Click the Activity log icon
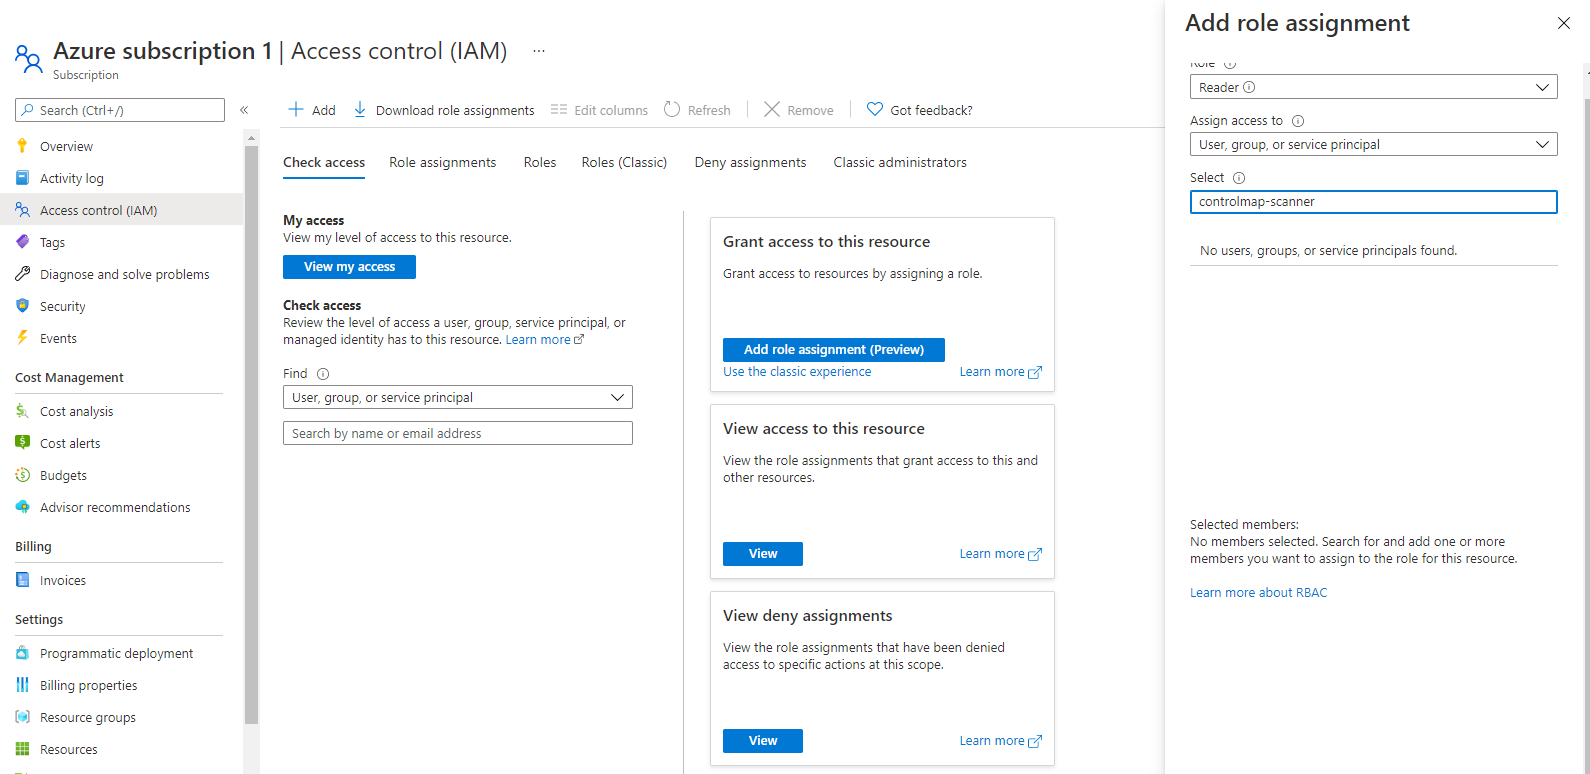Image resolution: width=1590 pixels, height=774 pixels. coord(22,178)
